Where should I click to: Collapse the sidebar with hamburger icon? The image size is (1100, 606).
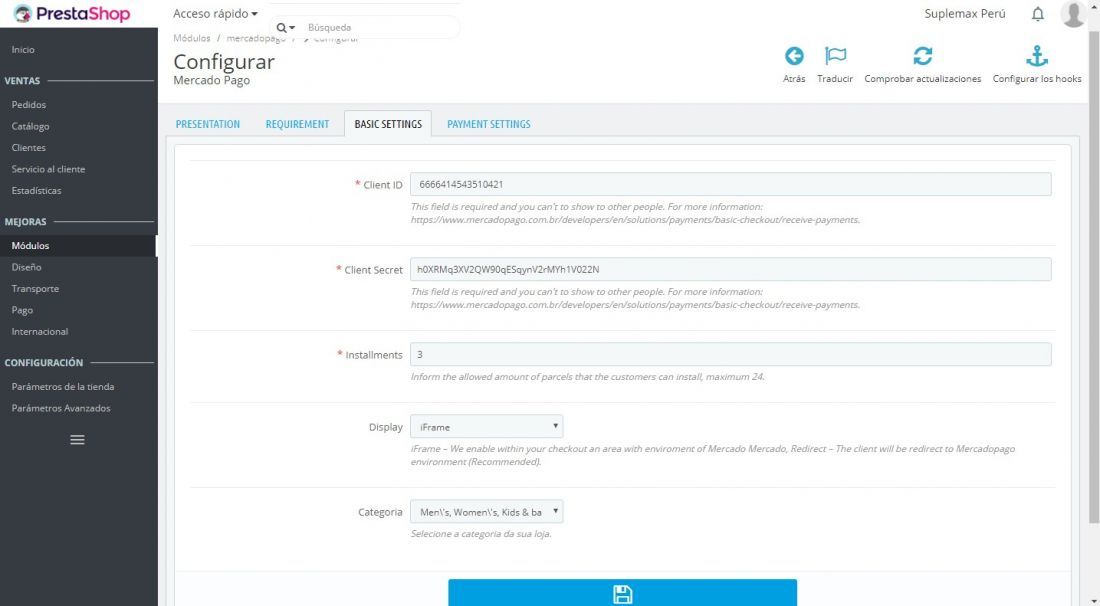coord(77,440)
